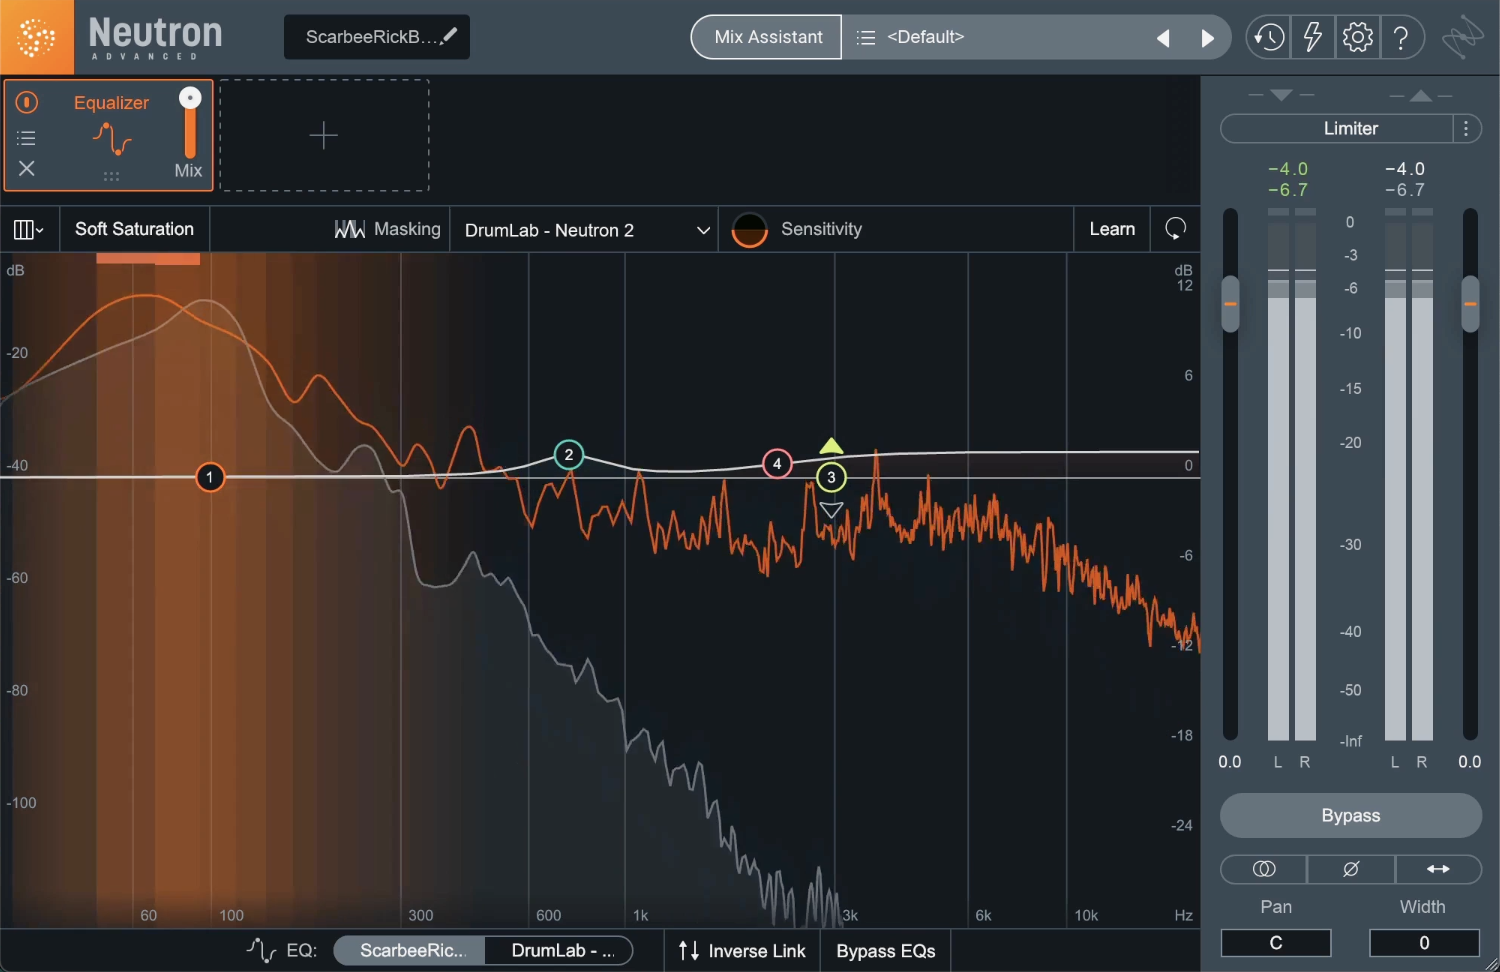This screenshot has width=1500, height=972.
Task: Go to the next preset arrow
Action: (1207, 38)
